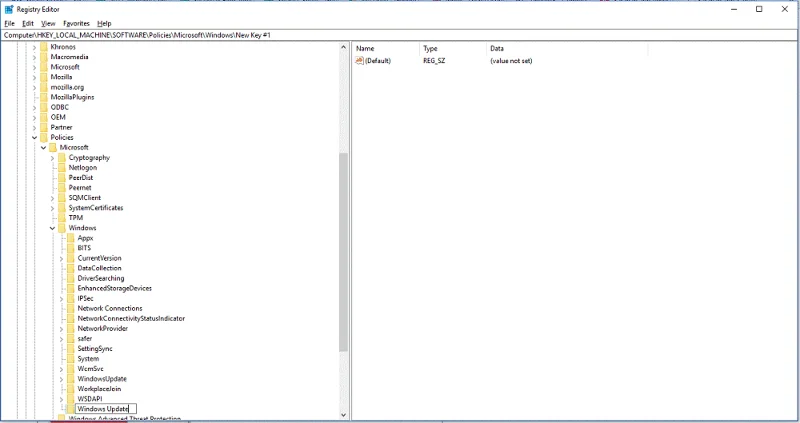Click the DriverSearching folder icon
Image resolution: width=800 pixels, height=423 pixels.
pyautogui.click(x=71, y=278)
